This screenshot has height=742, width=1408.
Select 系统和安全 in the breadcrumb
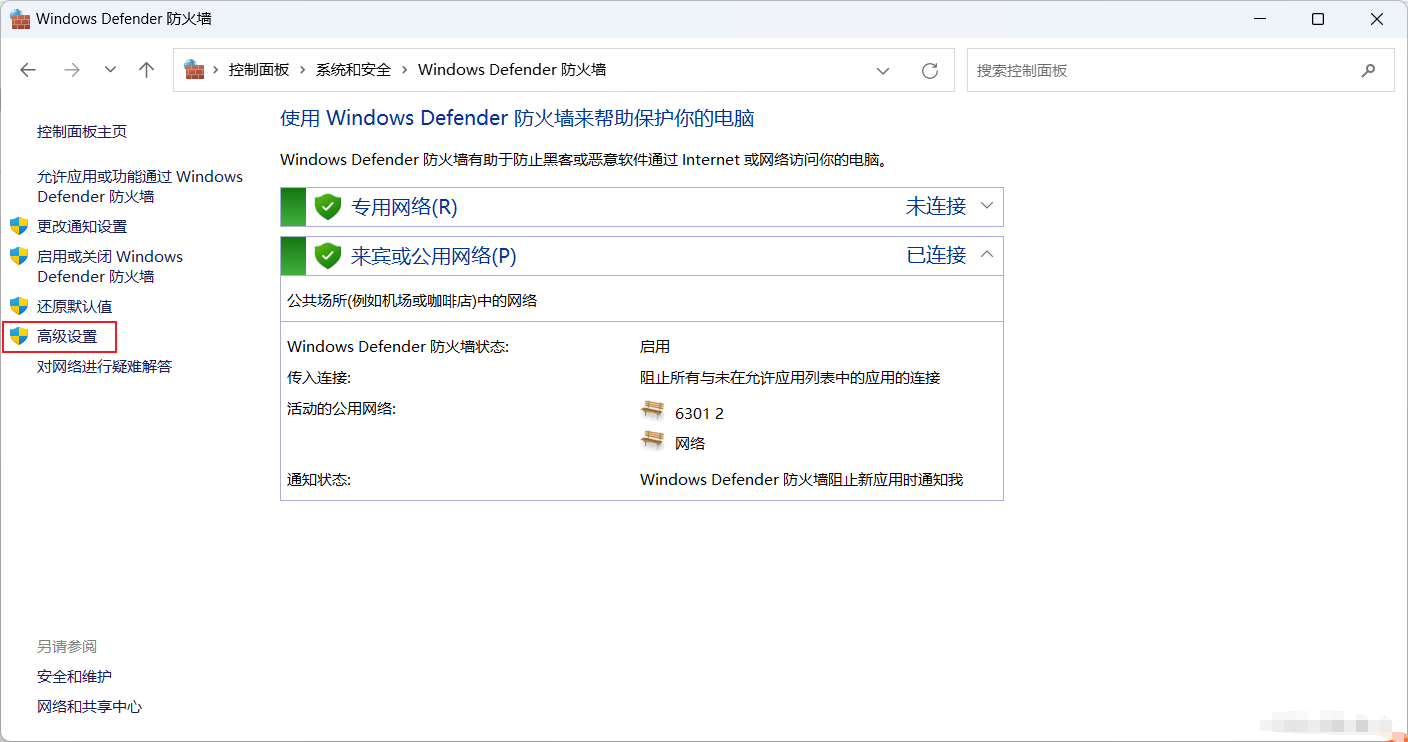(353, 70)
